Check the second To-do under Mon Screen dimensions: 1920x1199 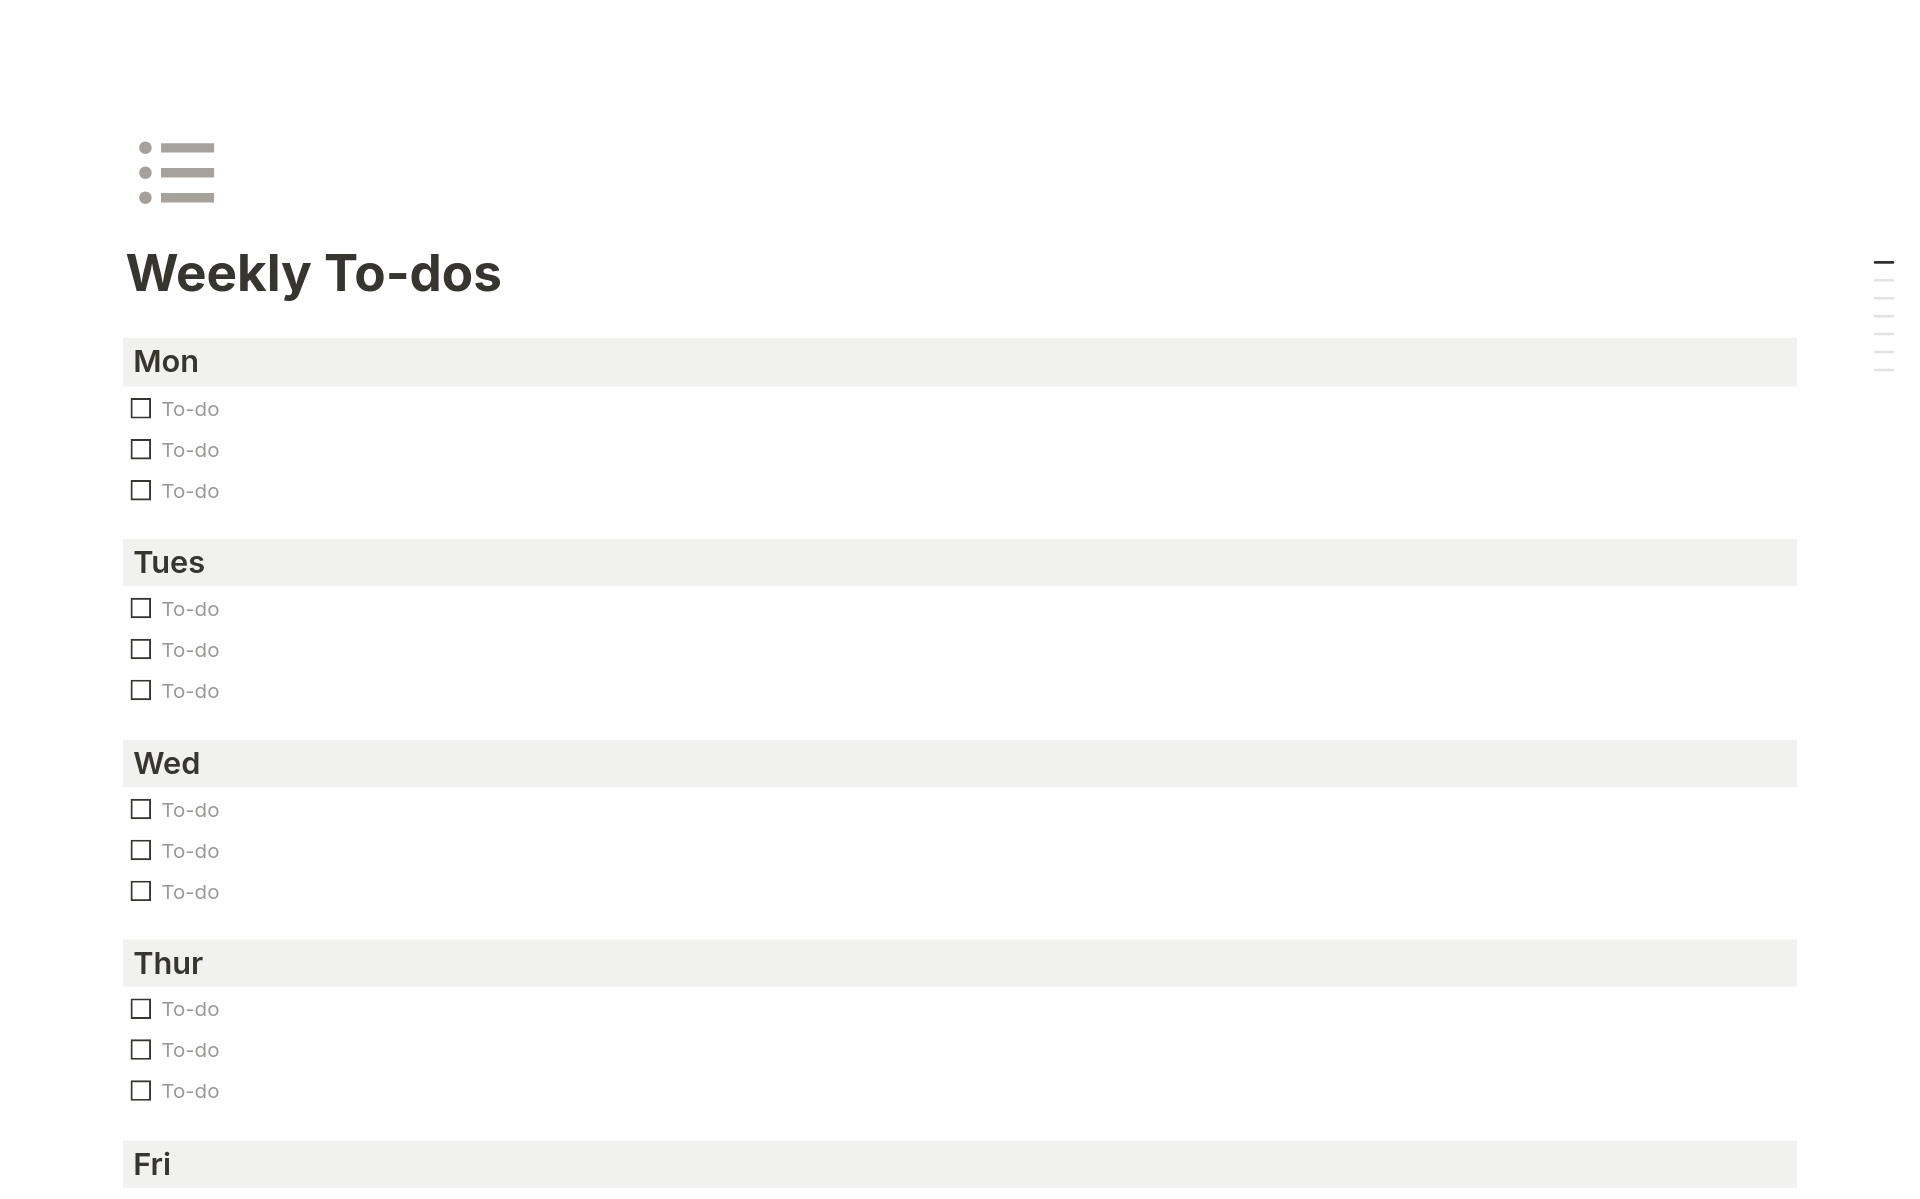coord(141,449)
